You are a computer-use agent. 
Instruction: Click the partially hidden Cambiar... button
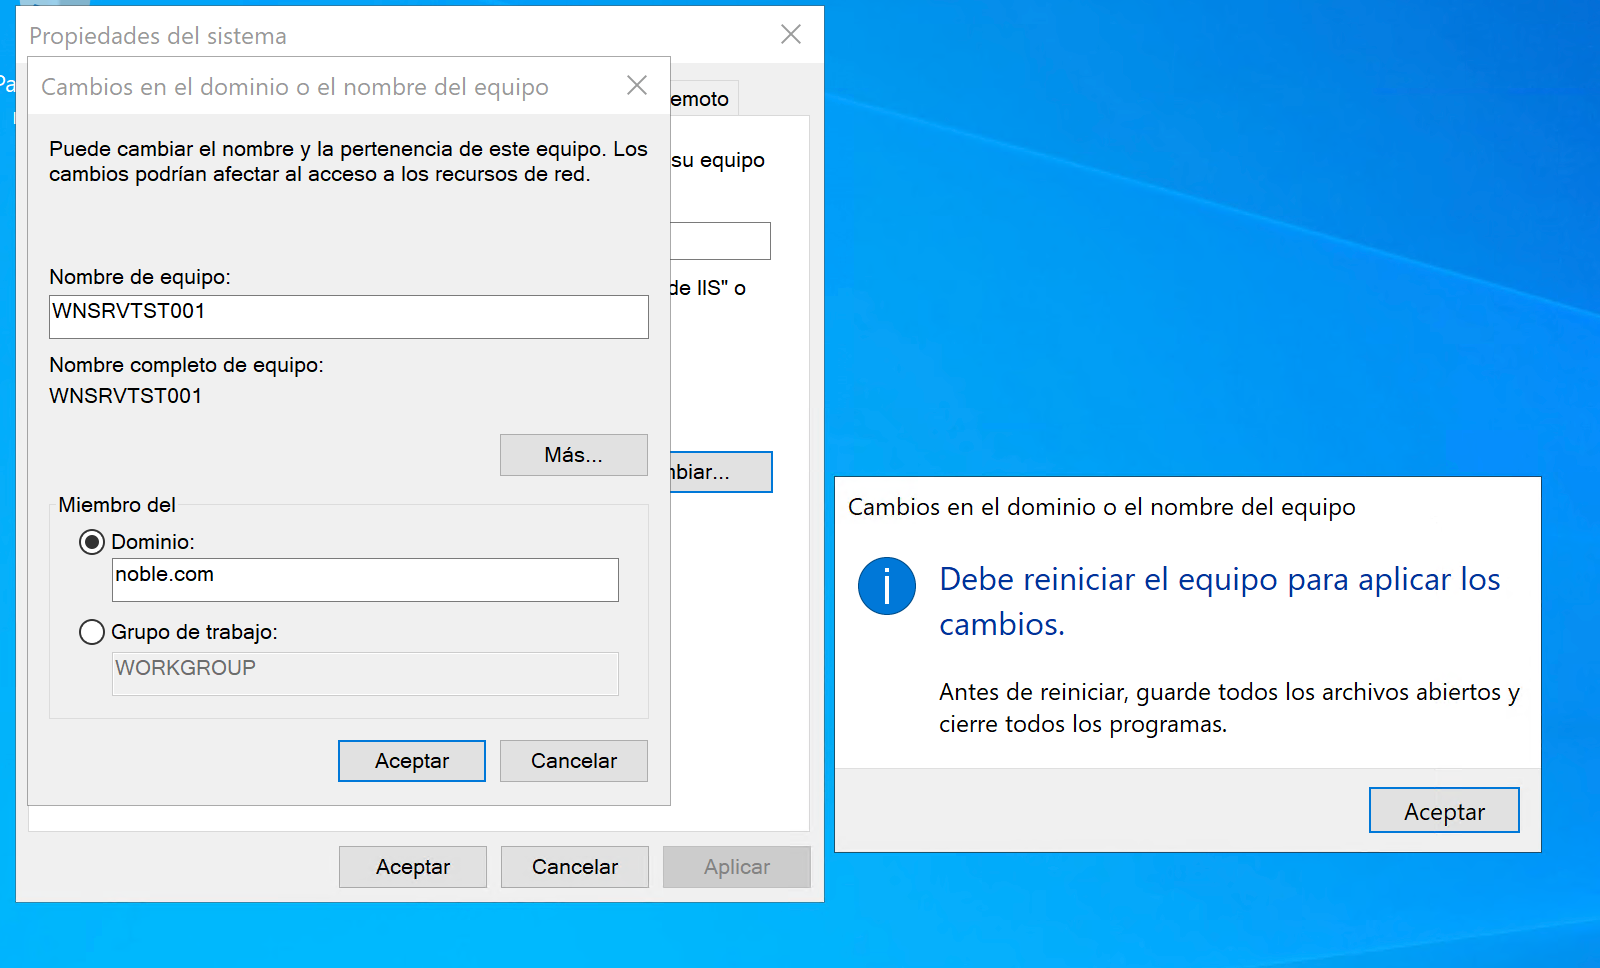pyautogui.click(x=720, y=472)
